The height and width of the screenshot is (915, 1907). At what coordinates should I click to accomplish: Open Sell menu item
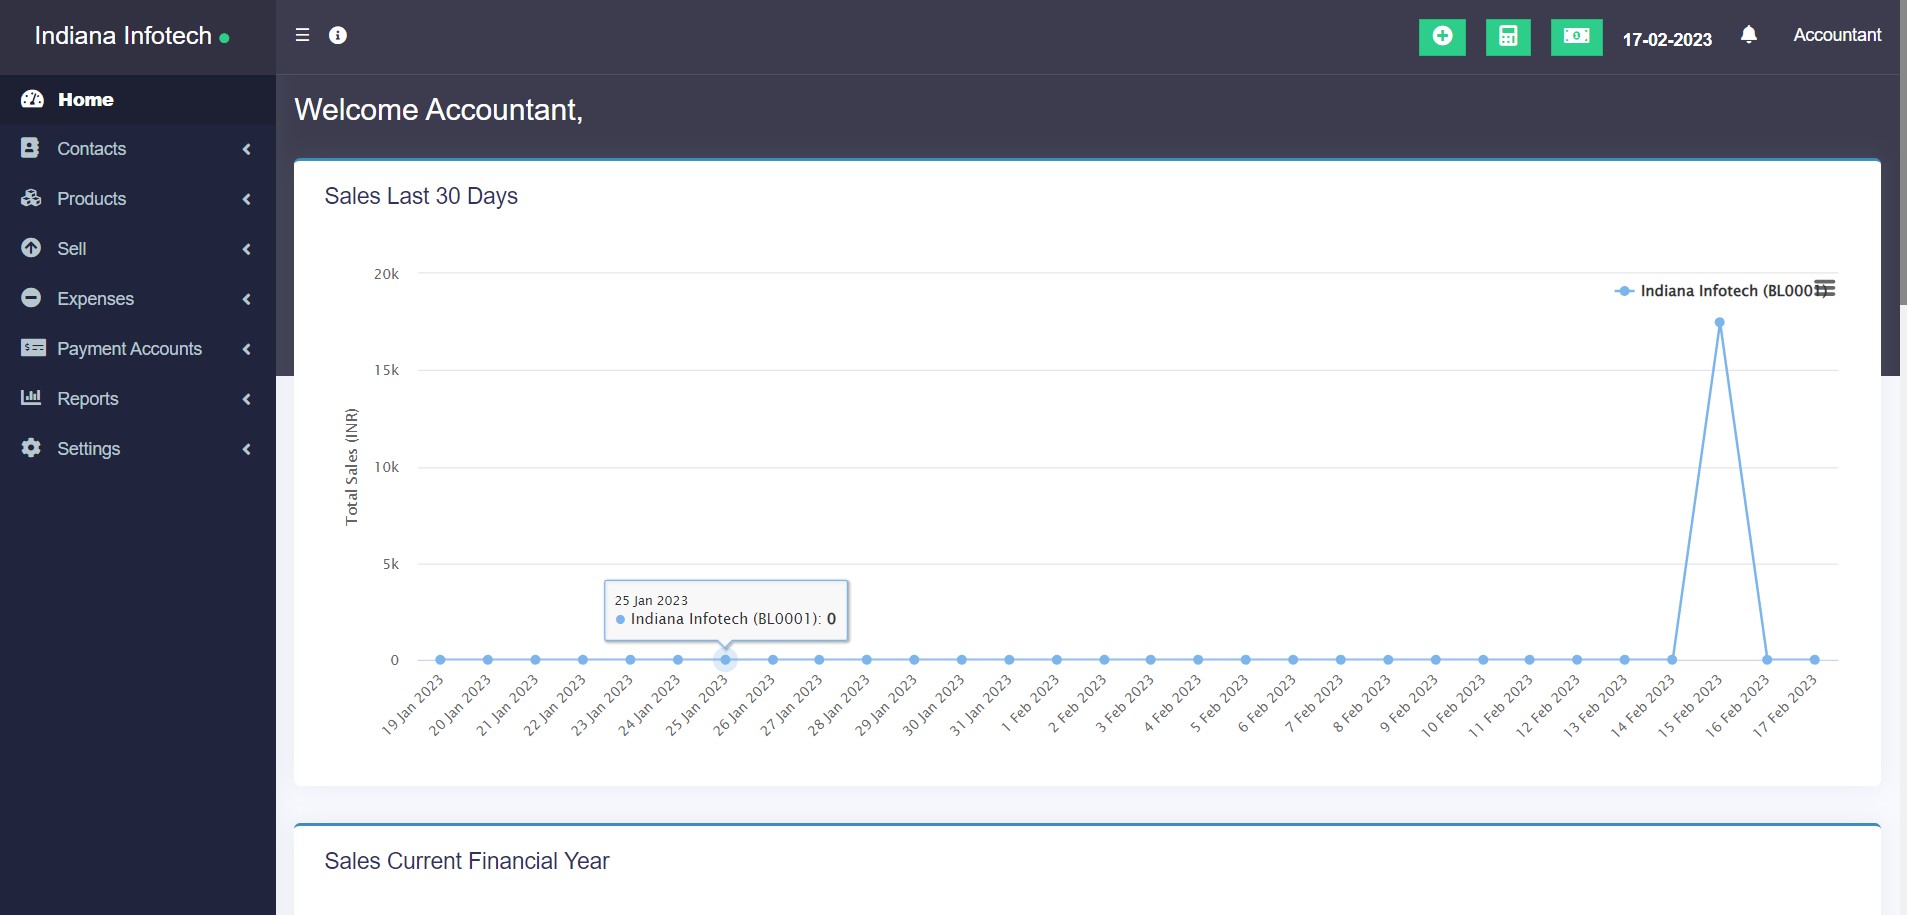coord(138,249)
